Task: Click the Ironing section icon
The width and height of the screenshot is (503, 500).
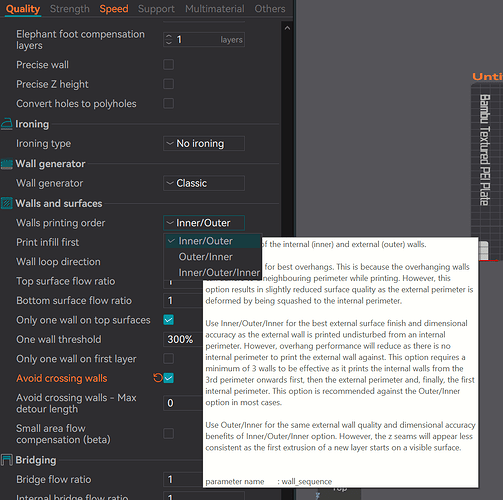Action: (x=7, y=124)
